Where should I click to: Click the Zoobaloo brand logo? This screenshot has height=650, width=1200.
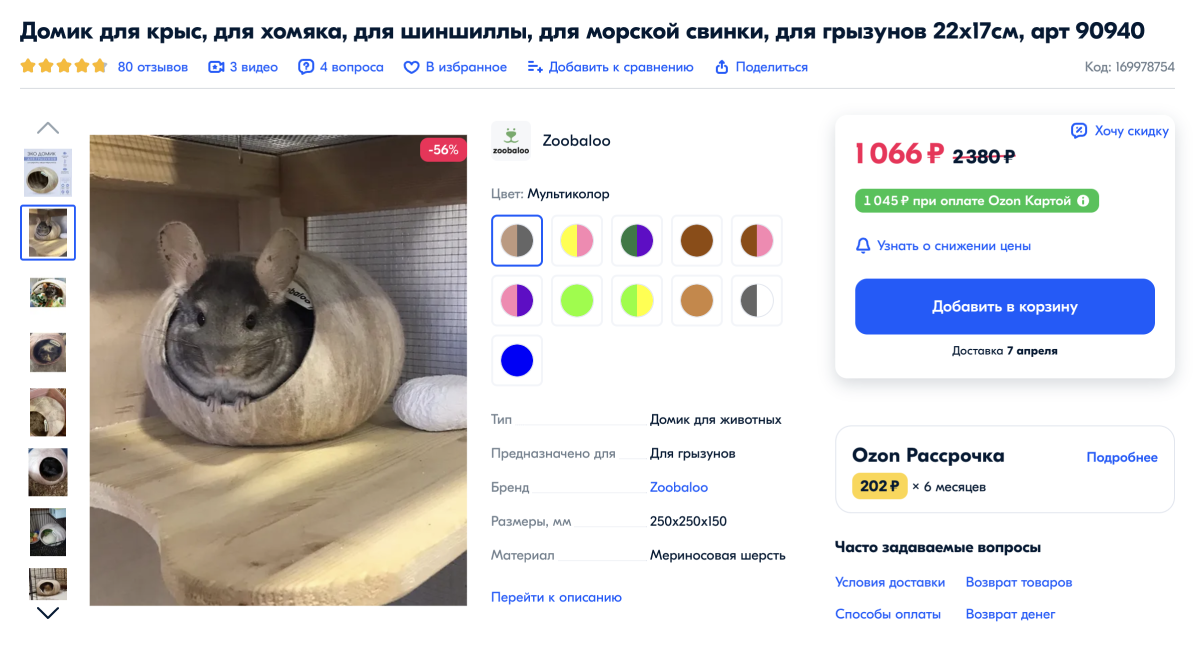[x=511, y=141]
